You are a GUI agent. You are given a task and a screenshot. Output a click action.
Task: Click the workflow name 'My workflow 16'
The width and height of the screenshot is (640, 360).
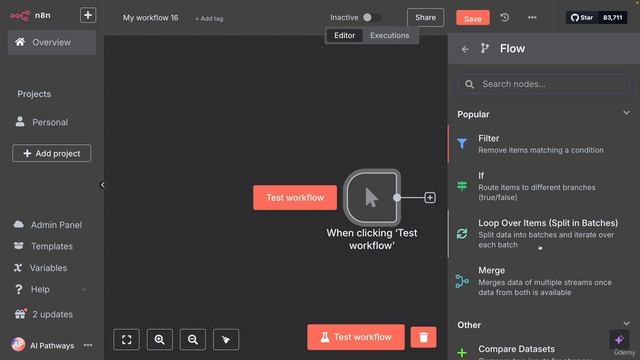151,18
